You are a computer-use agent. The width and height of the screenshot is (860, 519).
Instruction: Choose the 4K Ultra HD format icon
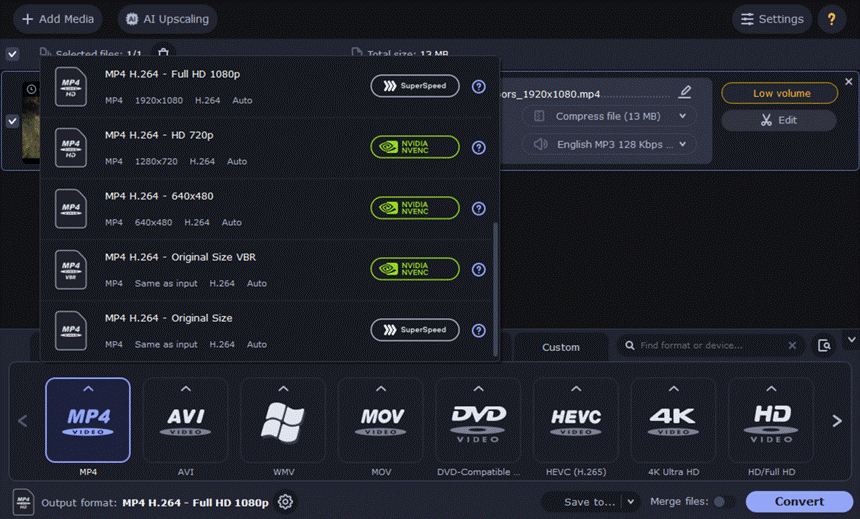click(x=672, y=420)
